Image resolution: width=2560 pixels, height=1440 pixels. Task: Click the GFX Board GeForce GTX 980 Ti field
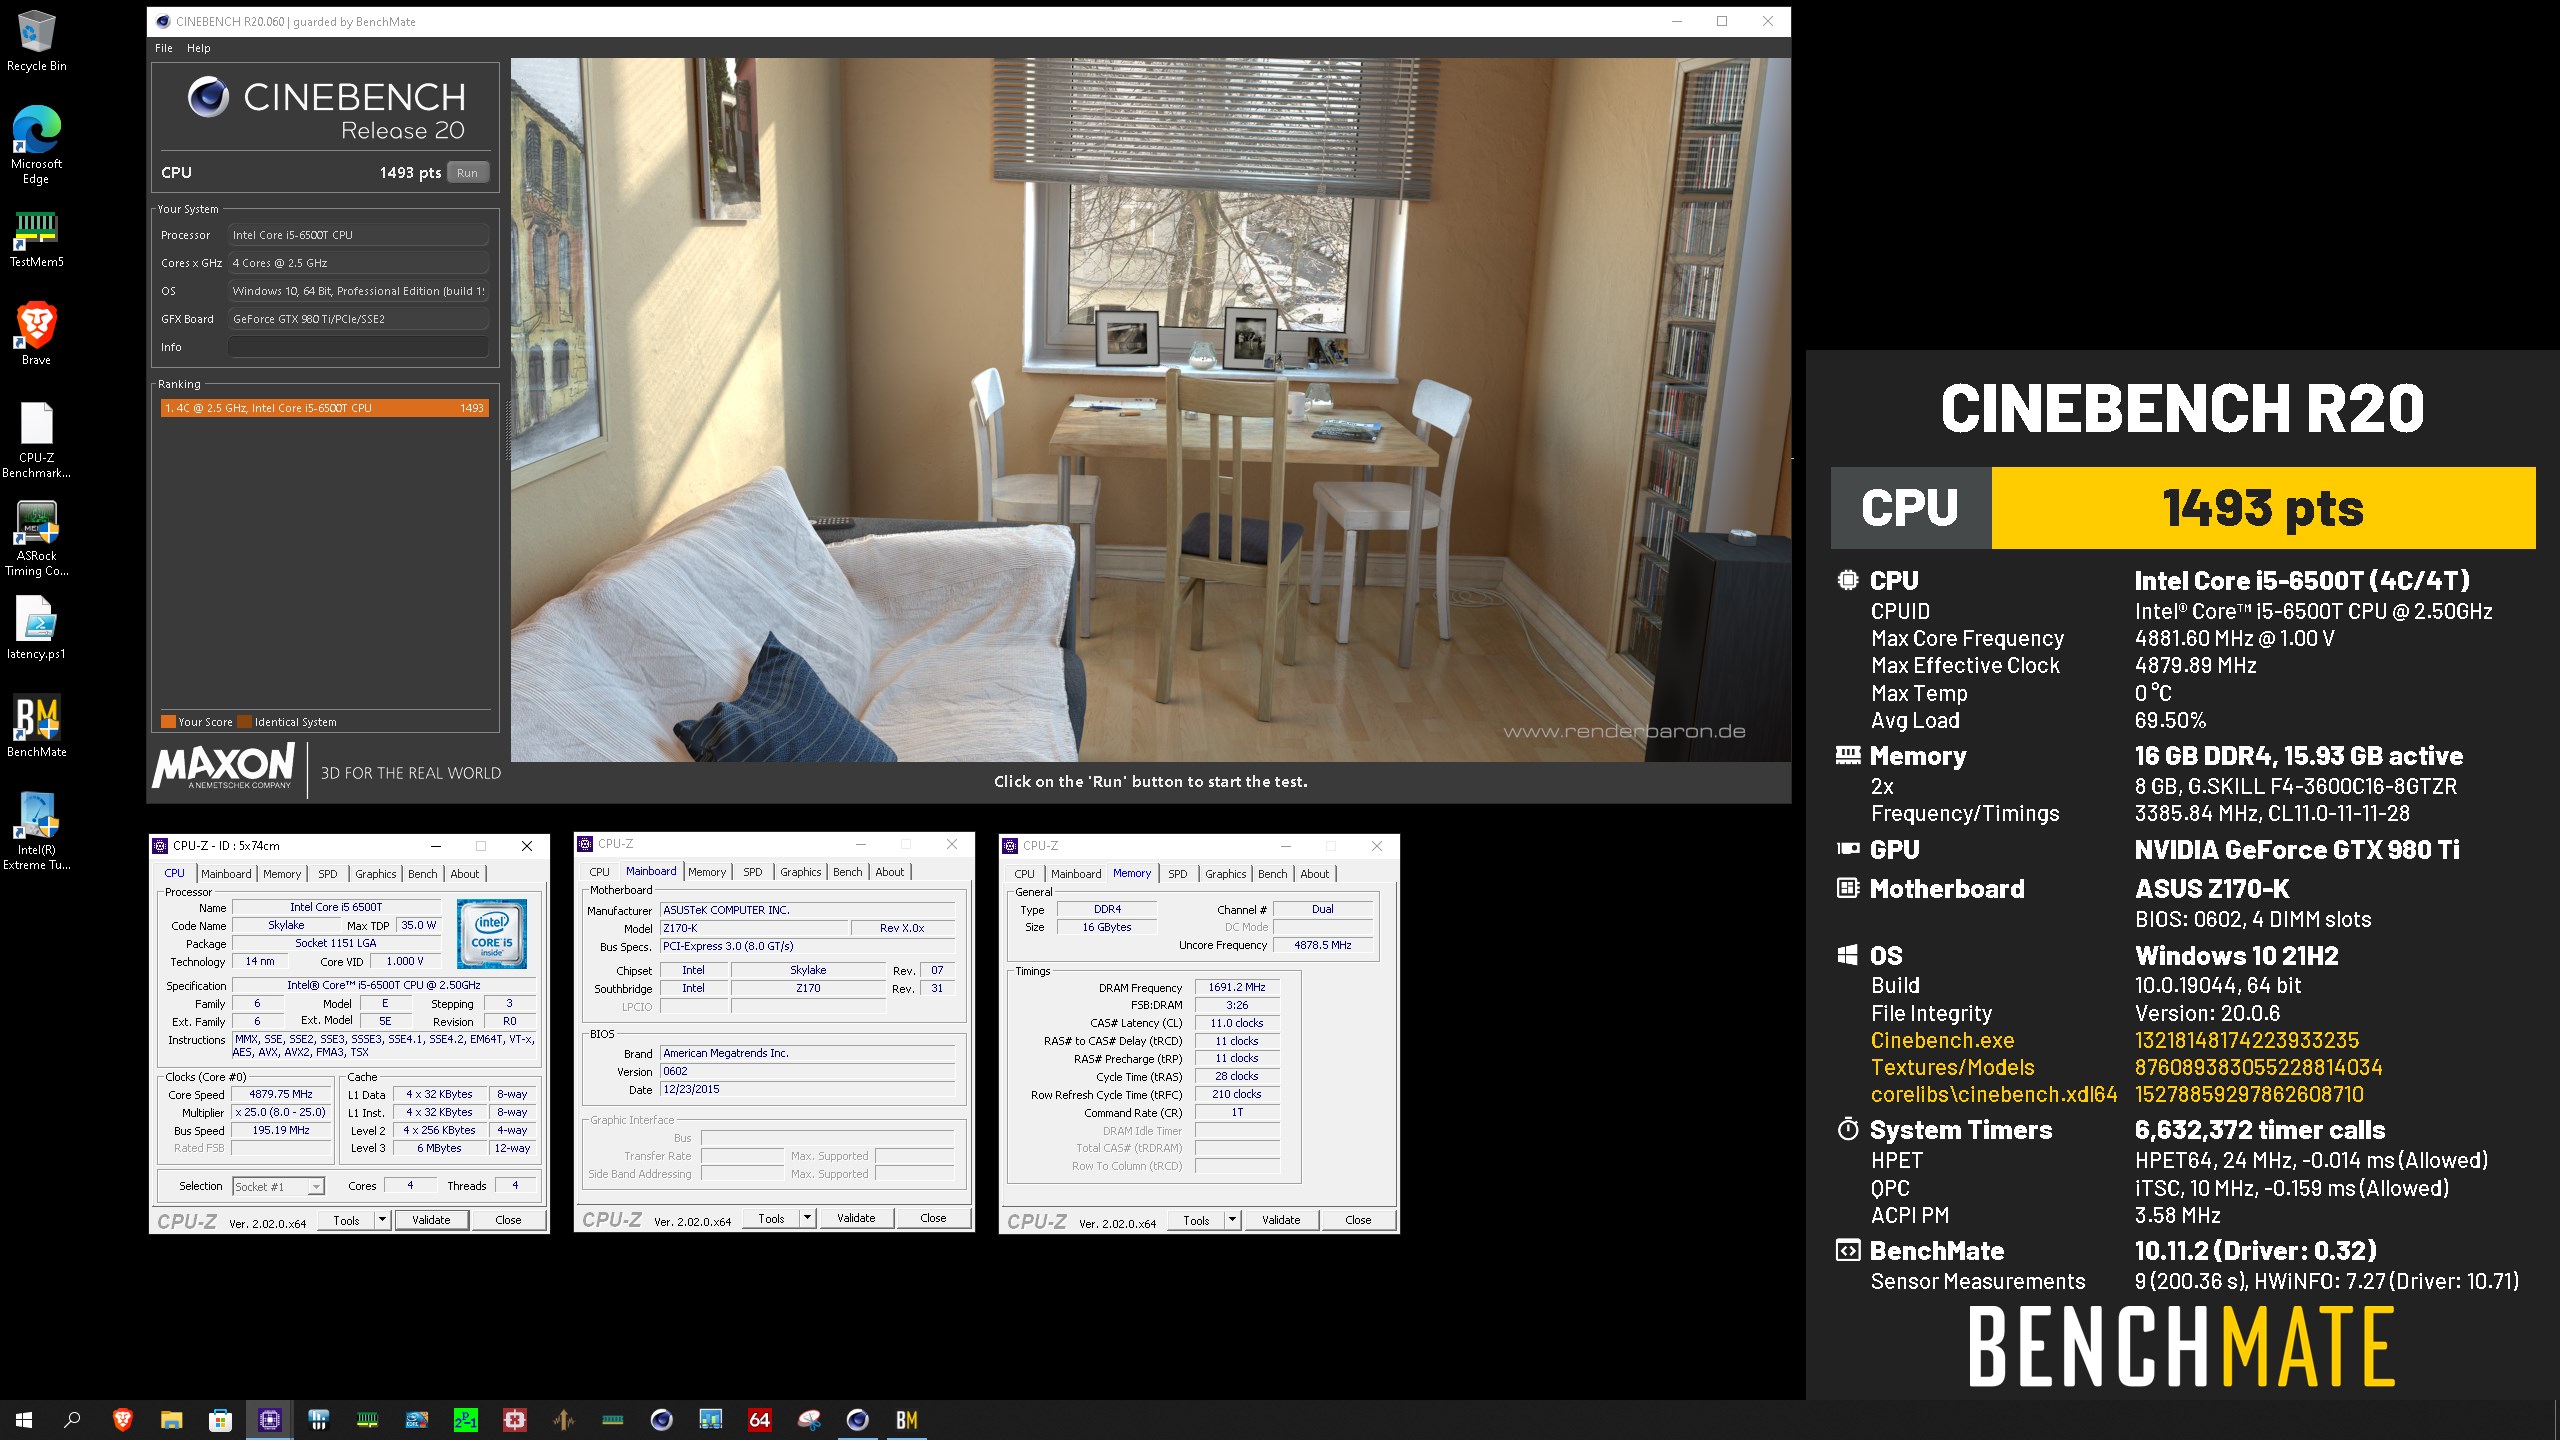click(x=358, y=319)
